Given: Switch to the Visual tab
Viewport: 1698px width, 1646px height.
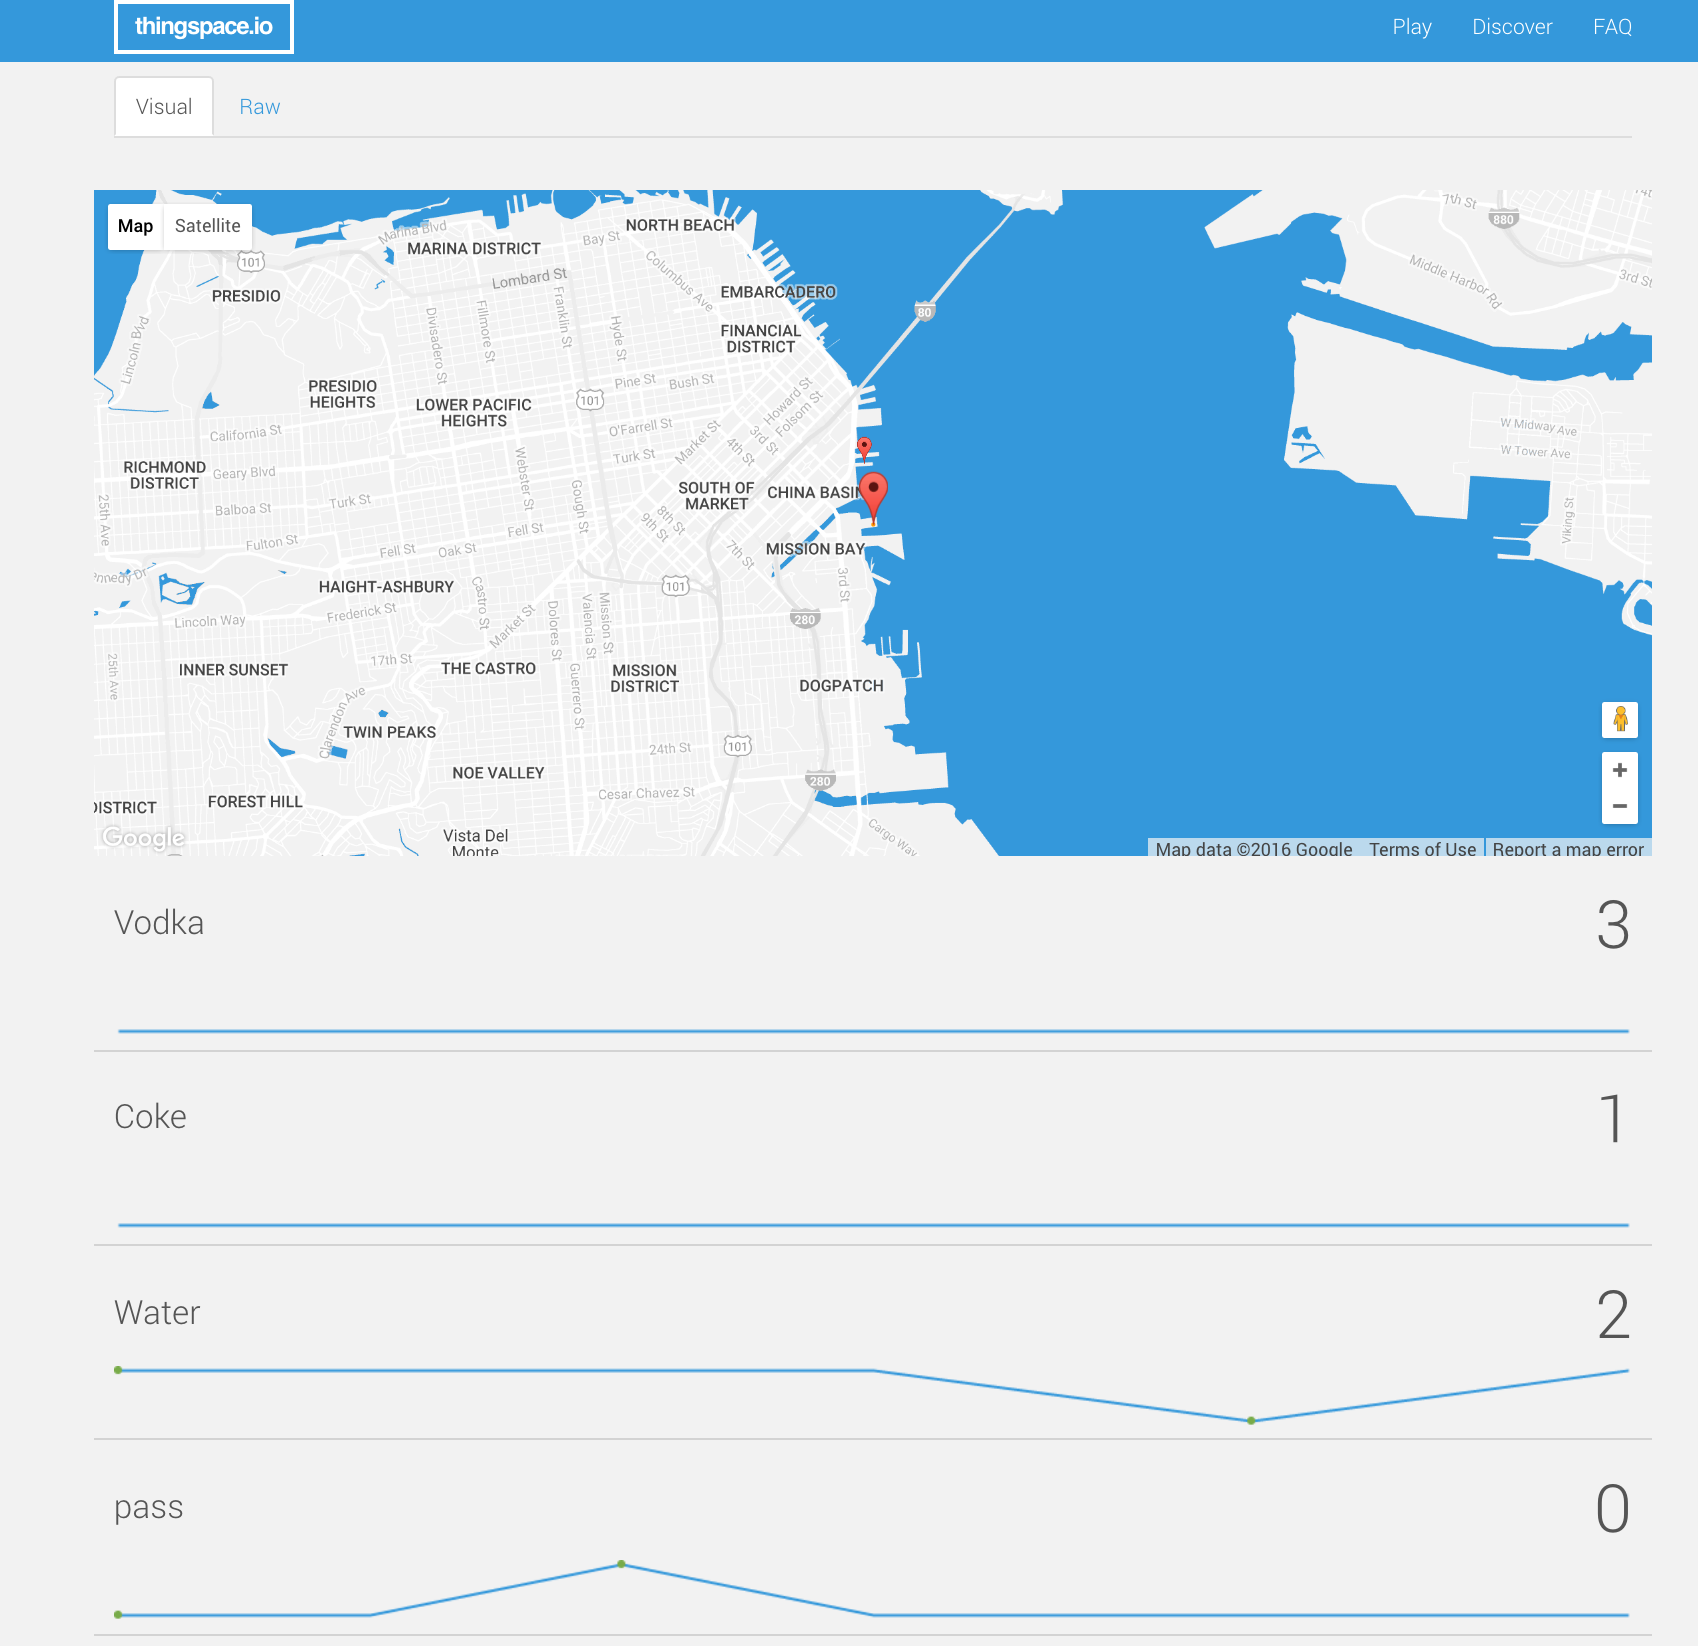Looking at the screenshot, I should coord(164,107).
